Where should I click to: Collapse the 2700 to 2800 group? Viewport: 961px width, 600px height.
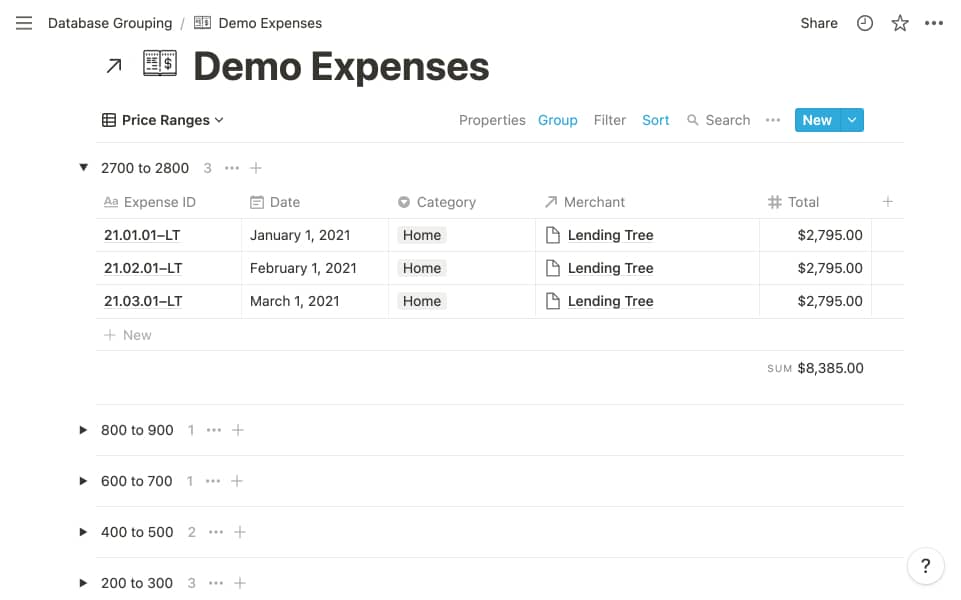(84, 168)
